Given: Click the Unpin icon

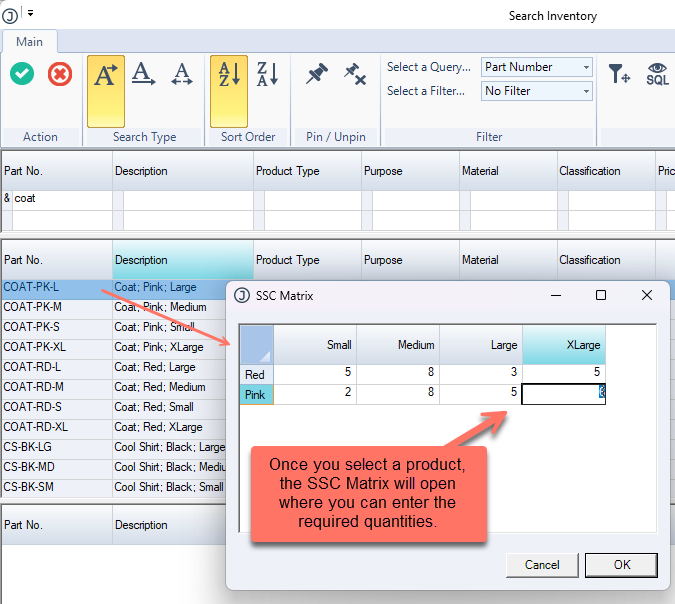Looking at the screenshot, I should (355, 74).
